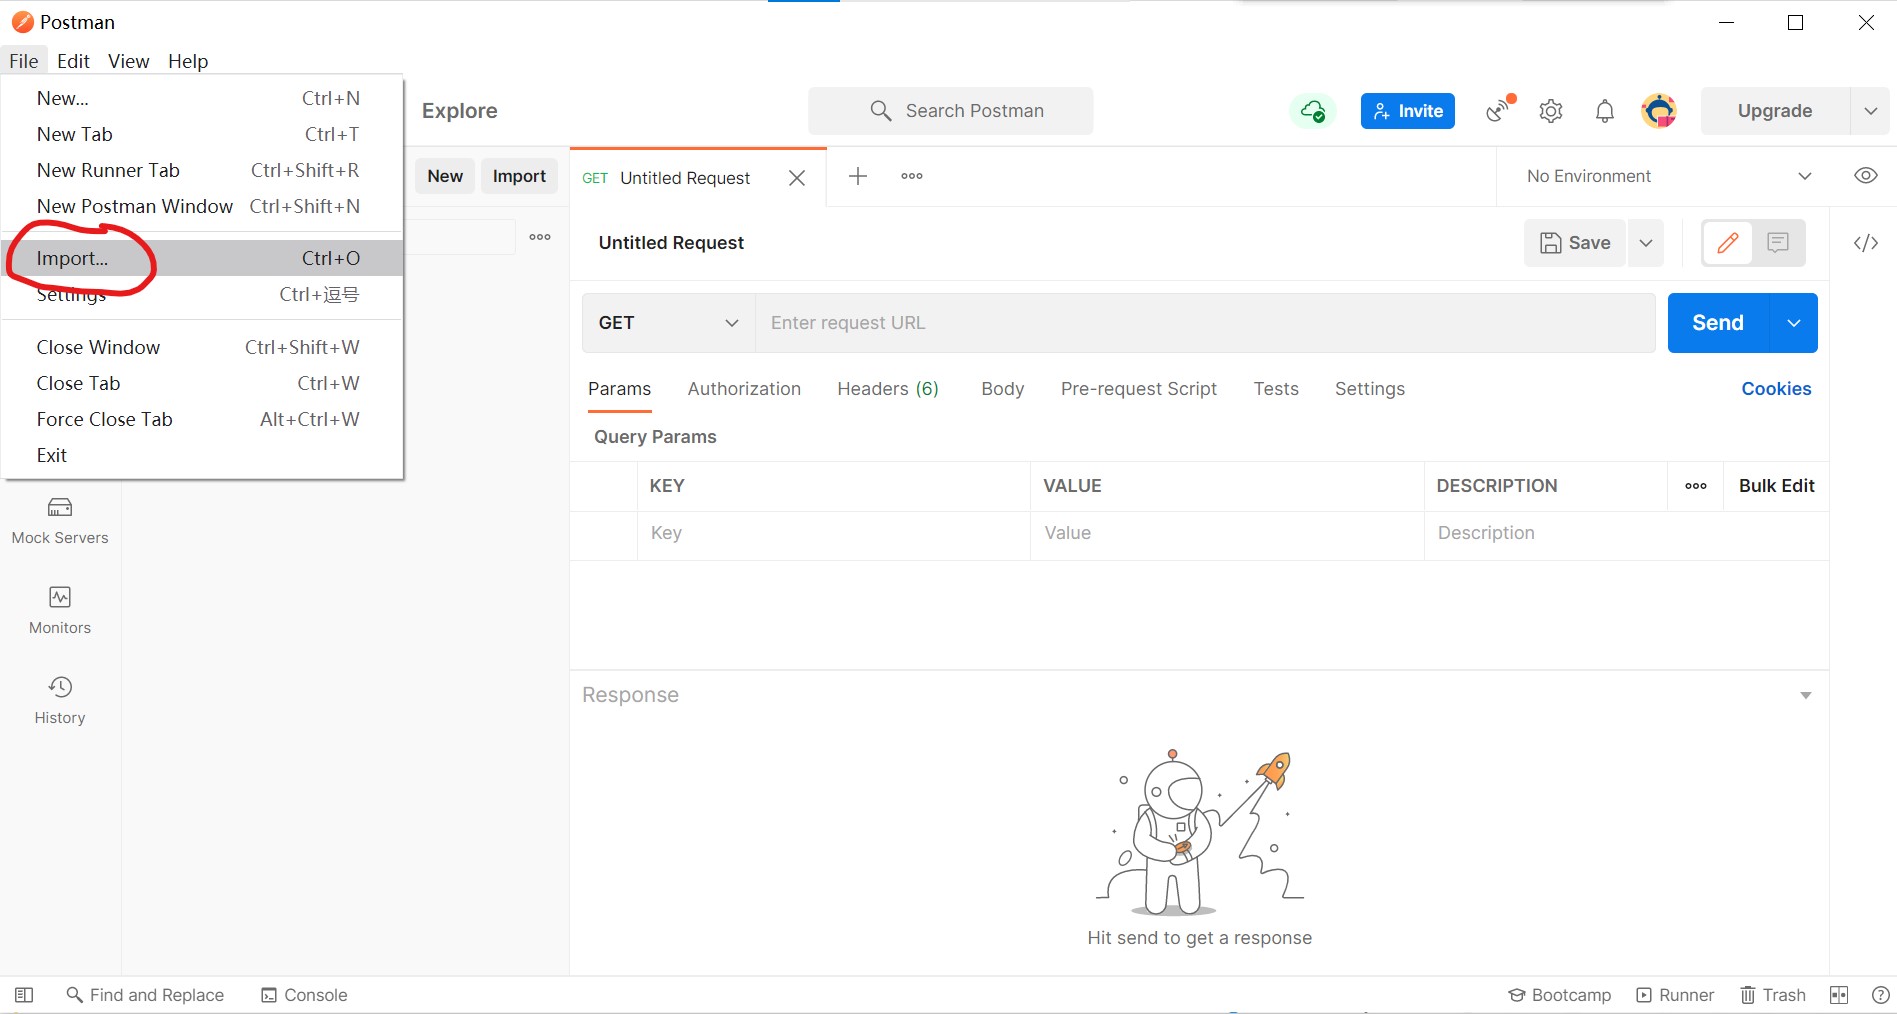1897x1014 pixels.
Task: Choose Close Window in File menu
Action: coord(203,347)
